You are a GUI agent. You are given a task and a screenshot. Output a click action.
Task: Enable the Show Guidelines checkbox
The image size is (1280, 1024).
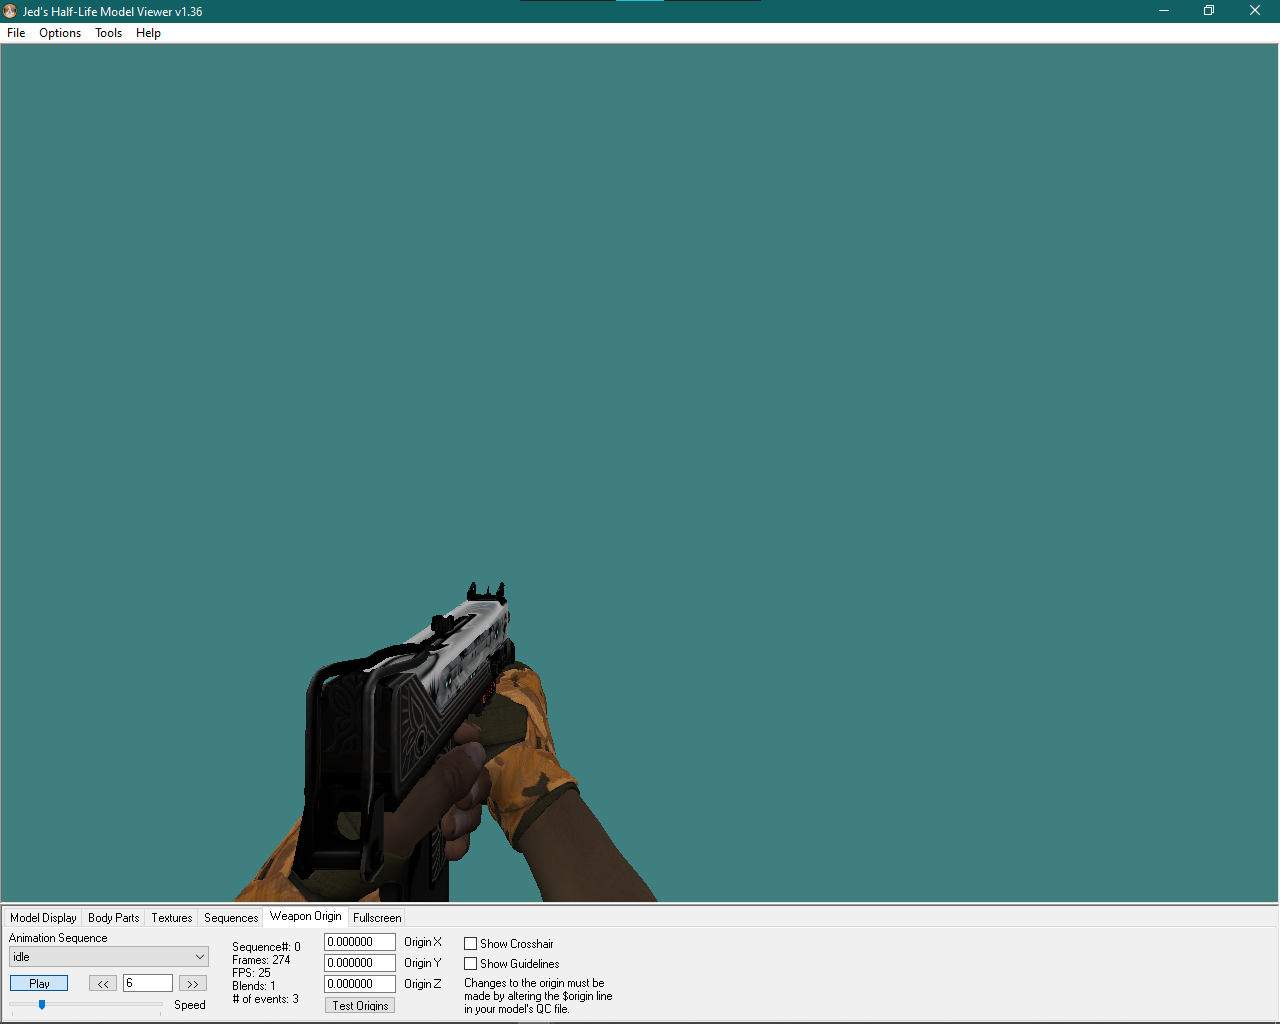click(470, 964)
